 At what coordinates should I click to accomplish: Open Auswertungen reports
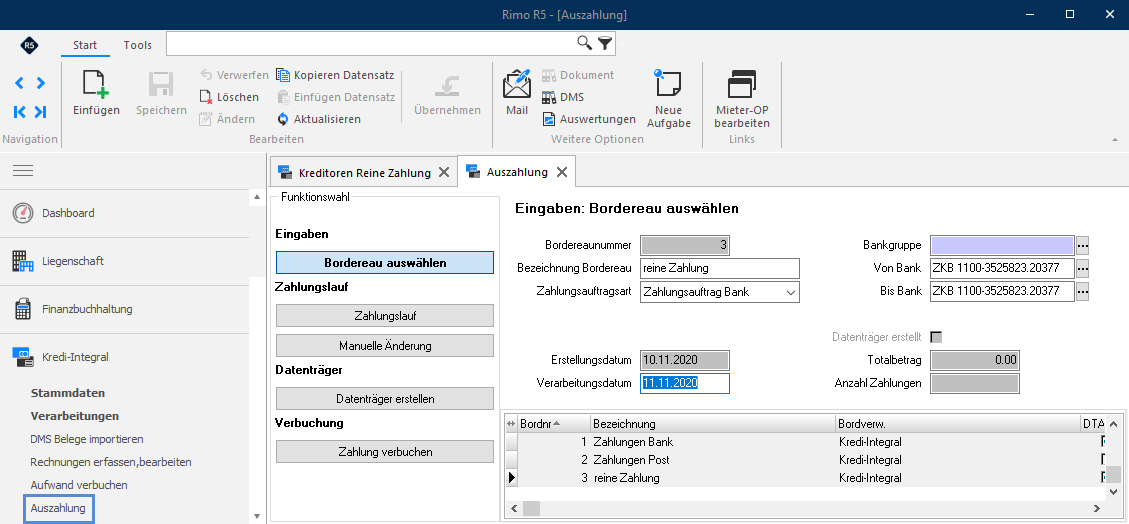click(x=589, y=119)
